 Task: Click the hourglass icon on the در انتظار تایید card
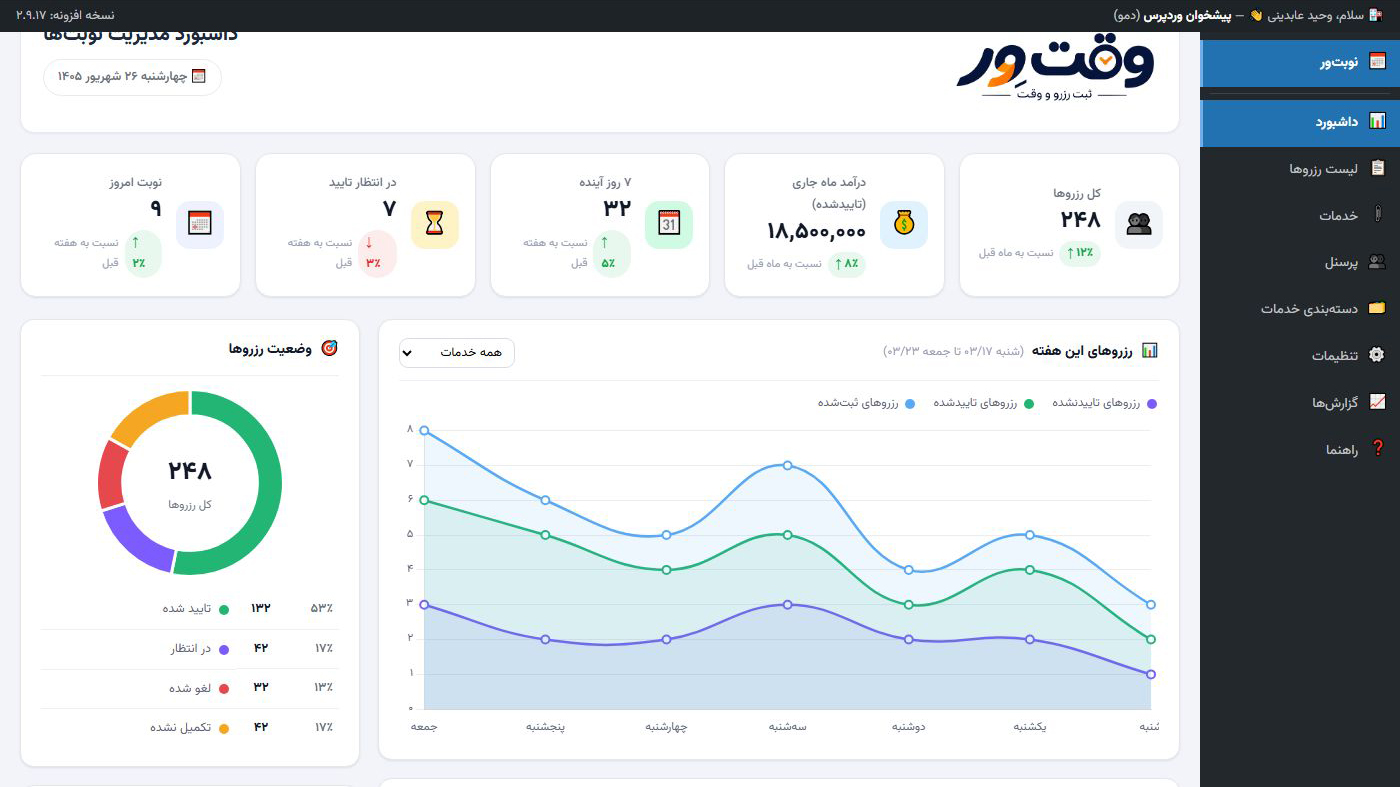click(x=434, y=225)
